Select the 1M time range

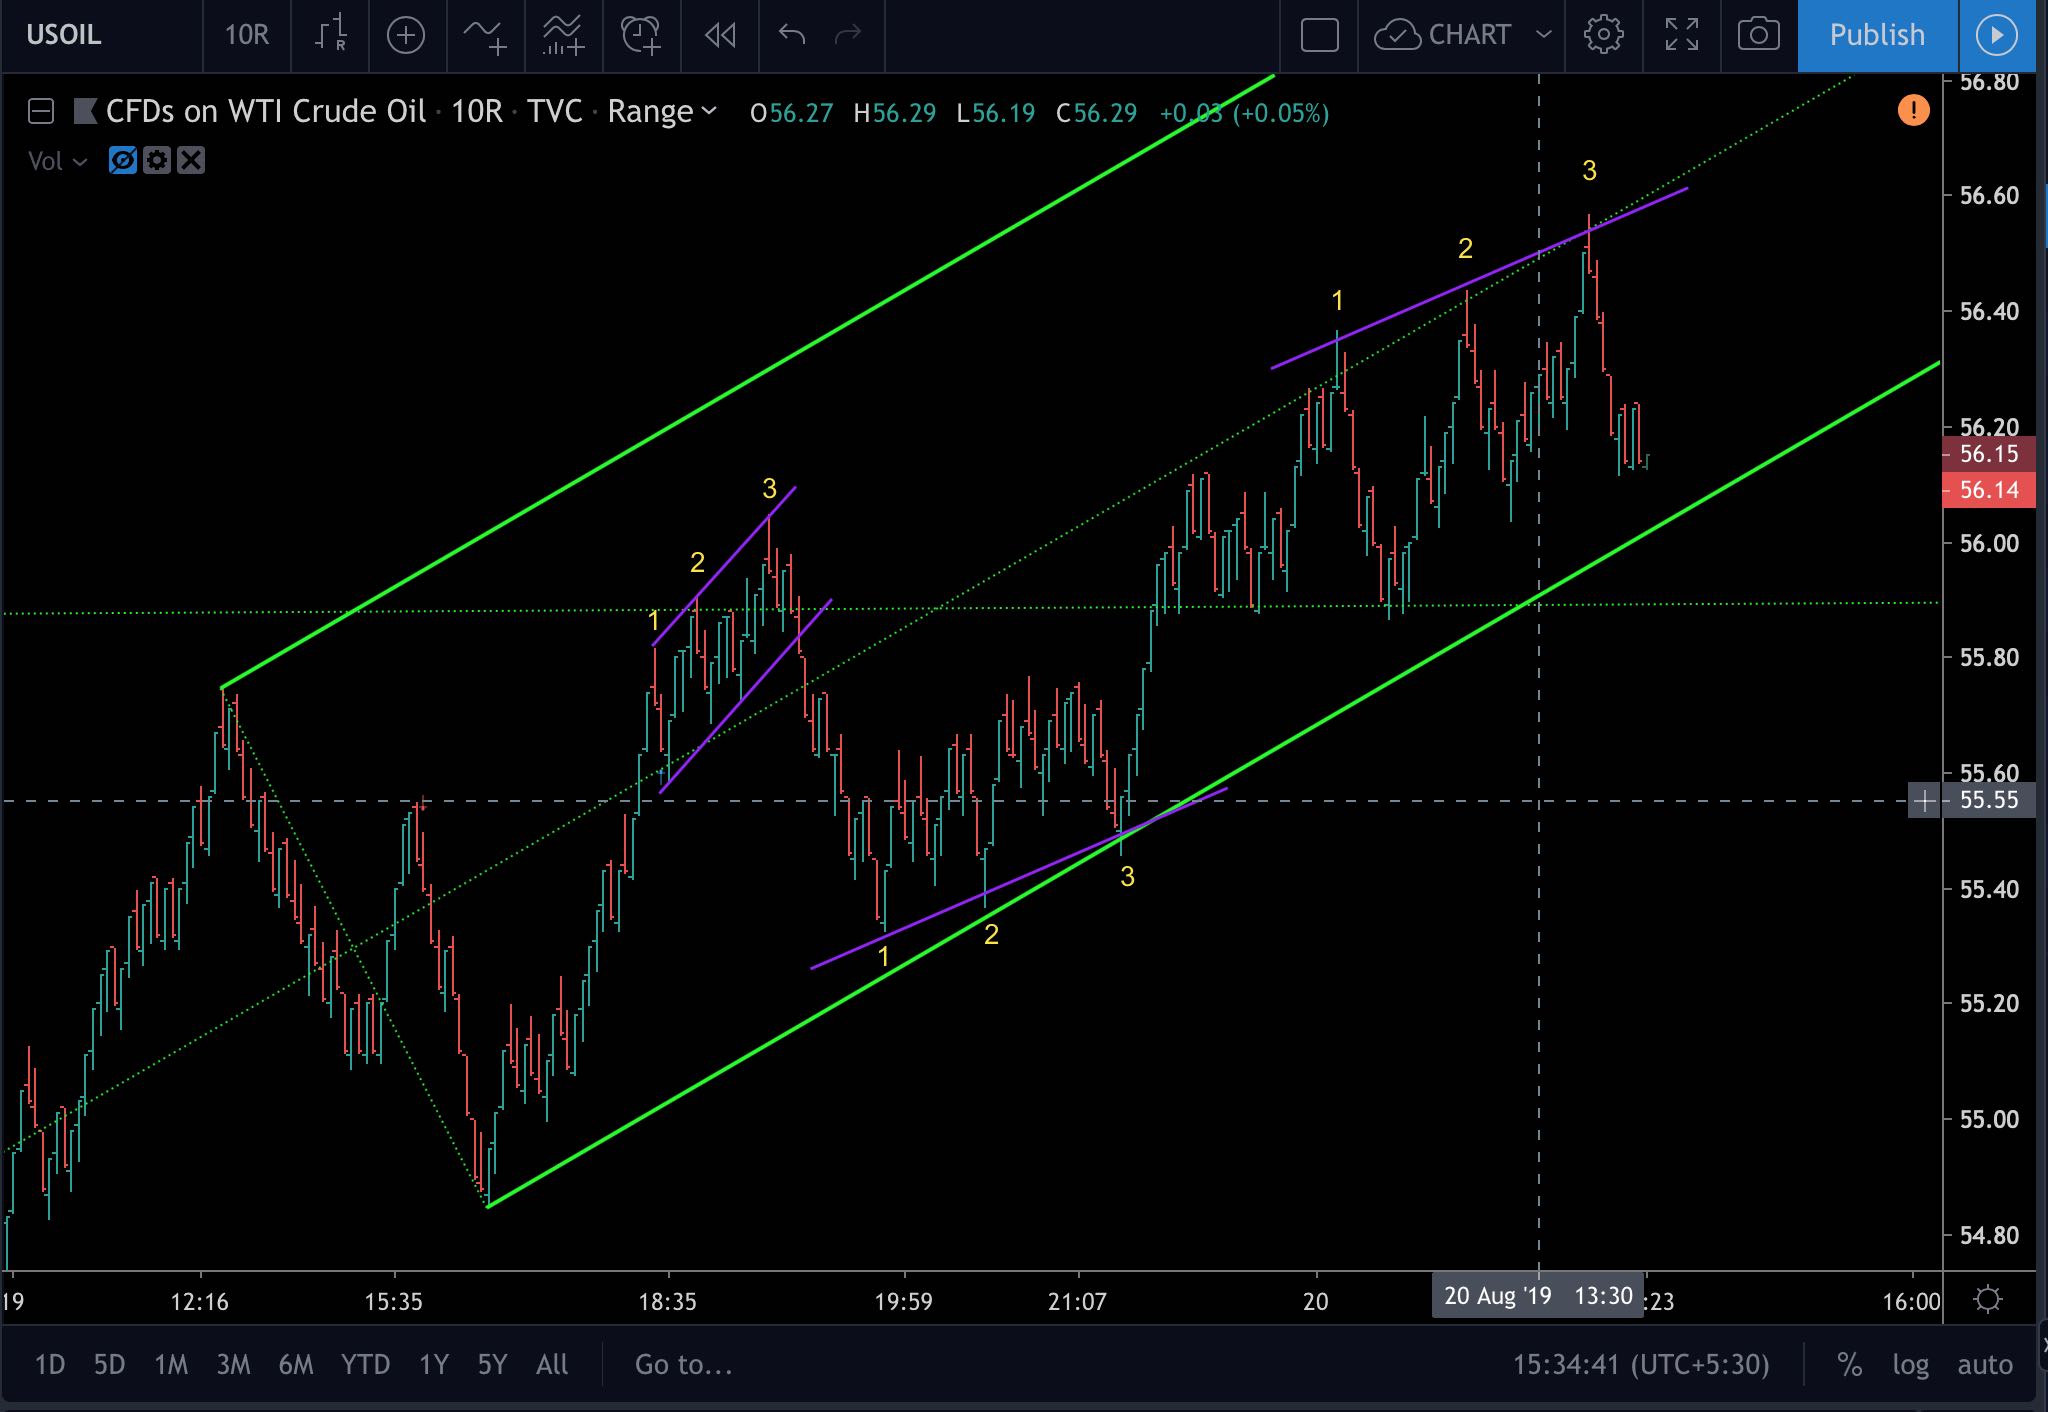(x=171, y=1365)
